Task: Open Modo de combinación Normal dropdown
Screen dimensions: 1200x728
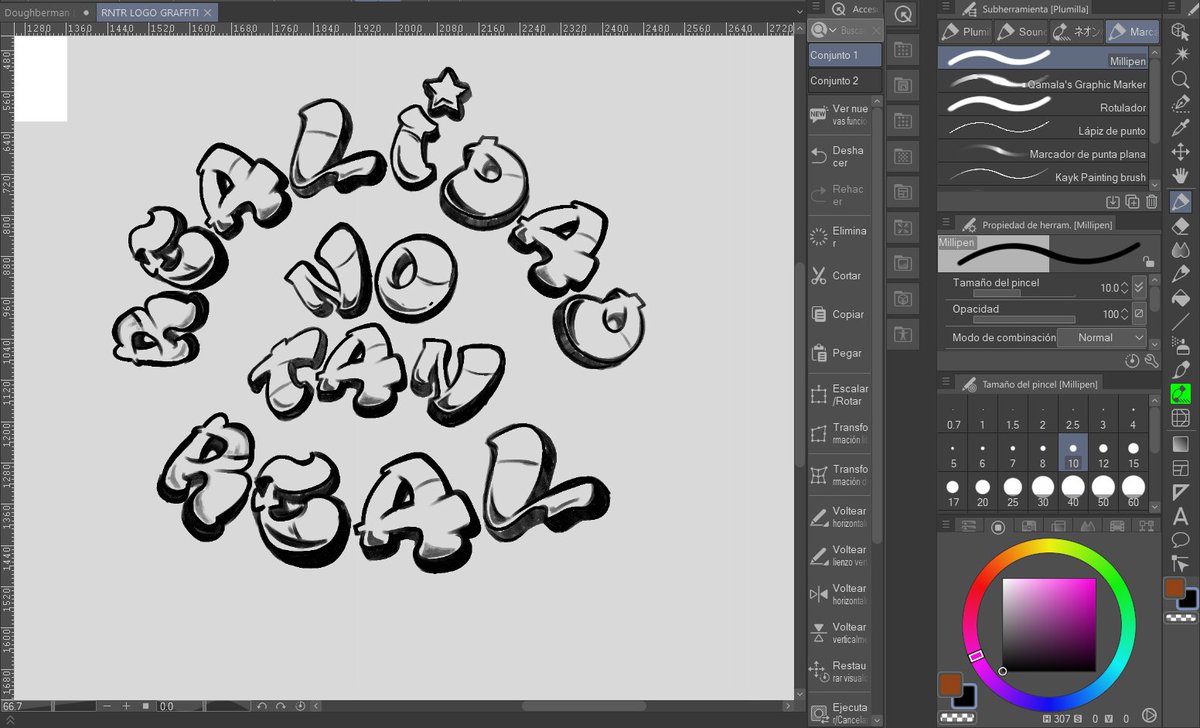Action: pyautogui.click(x=1102, y=337)
